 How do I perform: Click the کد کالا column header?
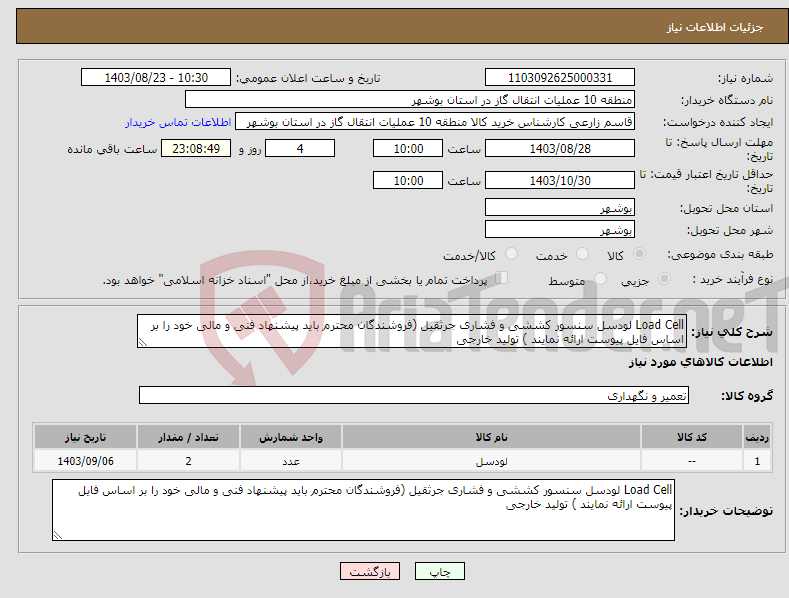tap(692, 437)
